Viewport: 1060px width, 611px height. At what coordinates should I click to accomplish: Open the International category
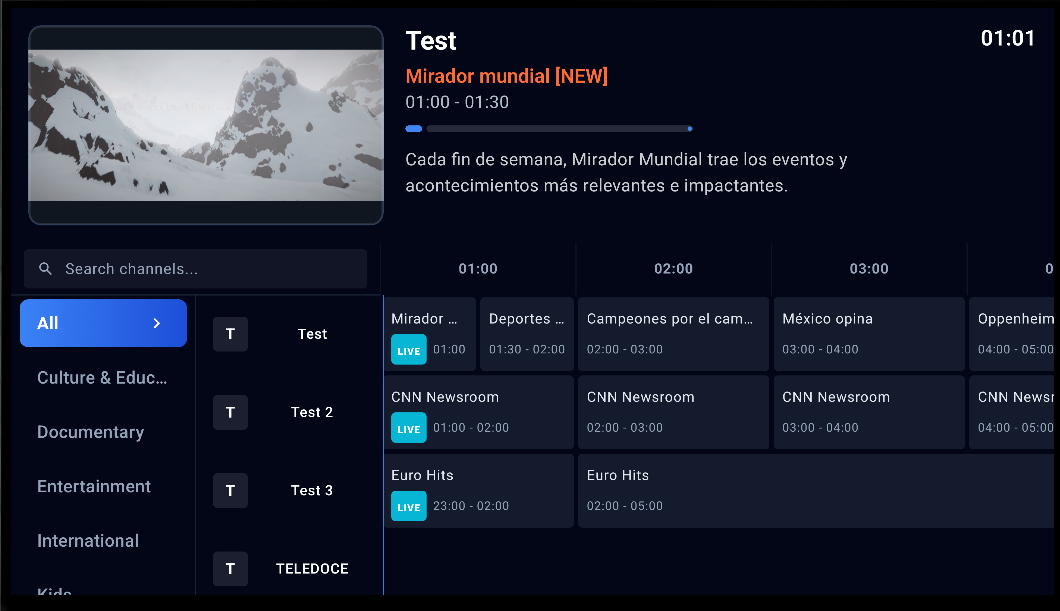(88, 540)
